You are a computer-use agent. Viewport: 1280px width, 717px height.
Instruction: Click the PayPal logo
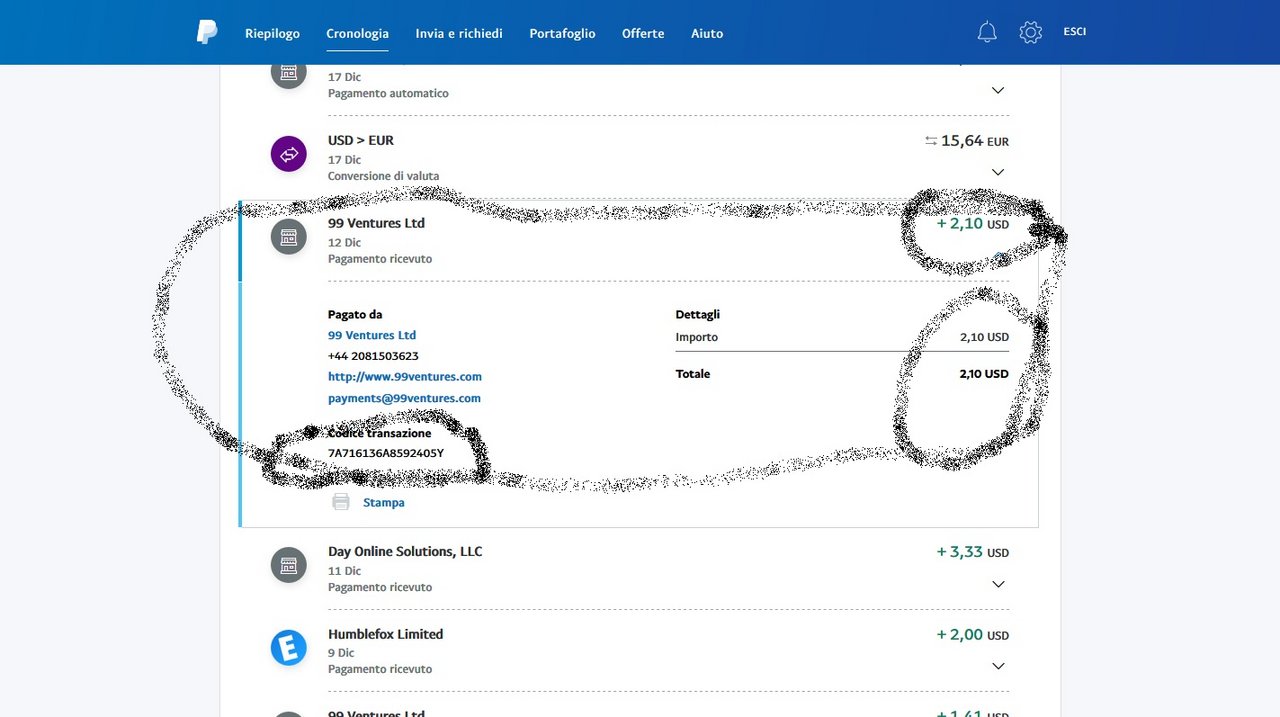[x=207, y=33]
